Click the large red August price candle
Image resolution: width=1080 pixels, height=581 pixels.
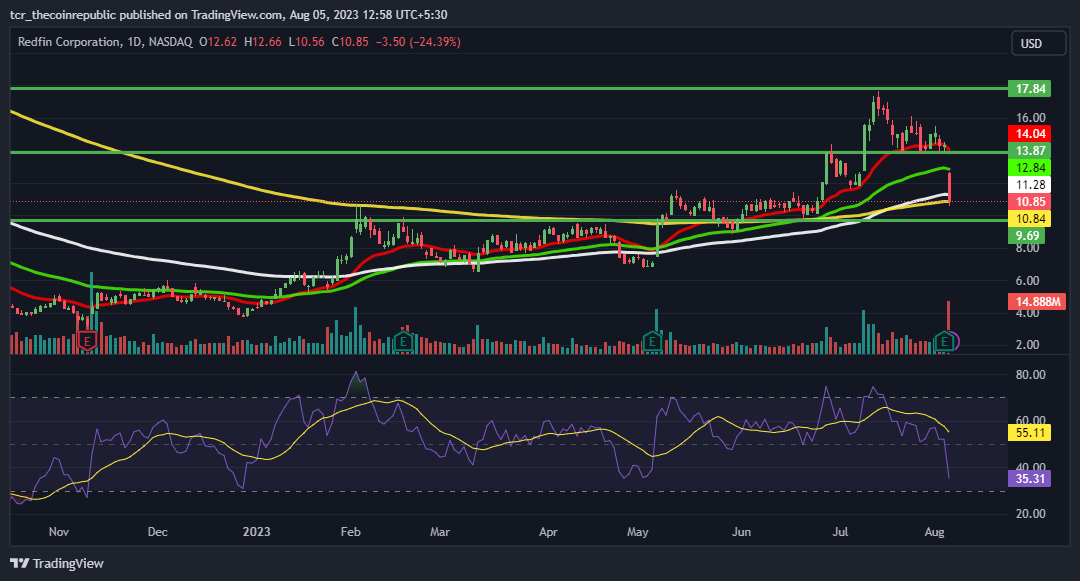tap(950, 189)
